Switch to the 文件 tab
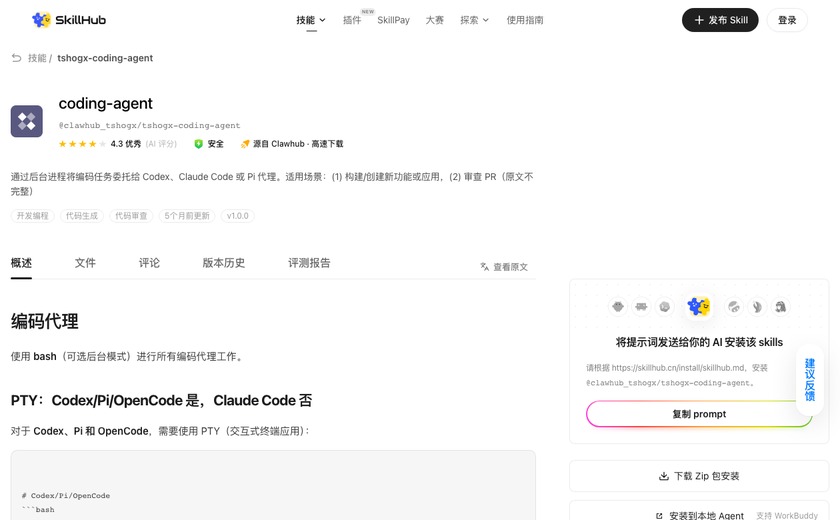840x520 pixels. tap(85, 263)
